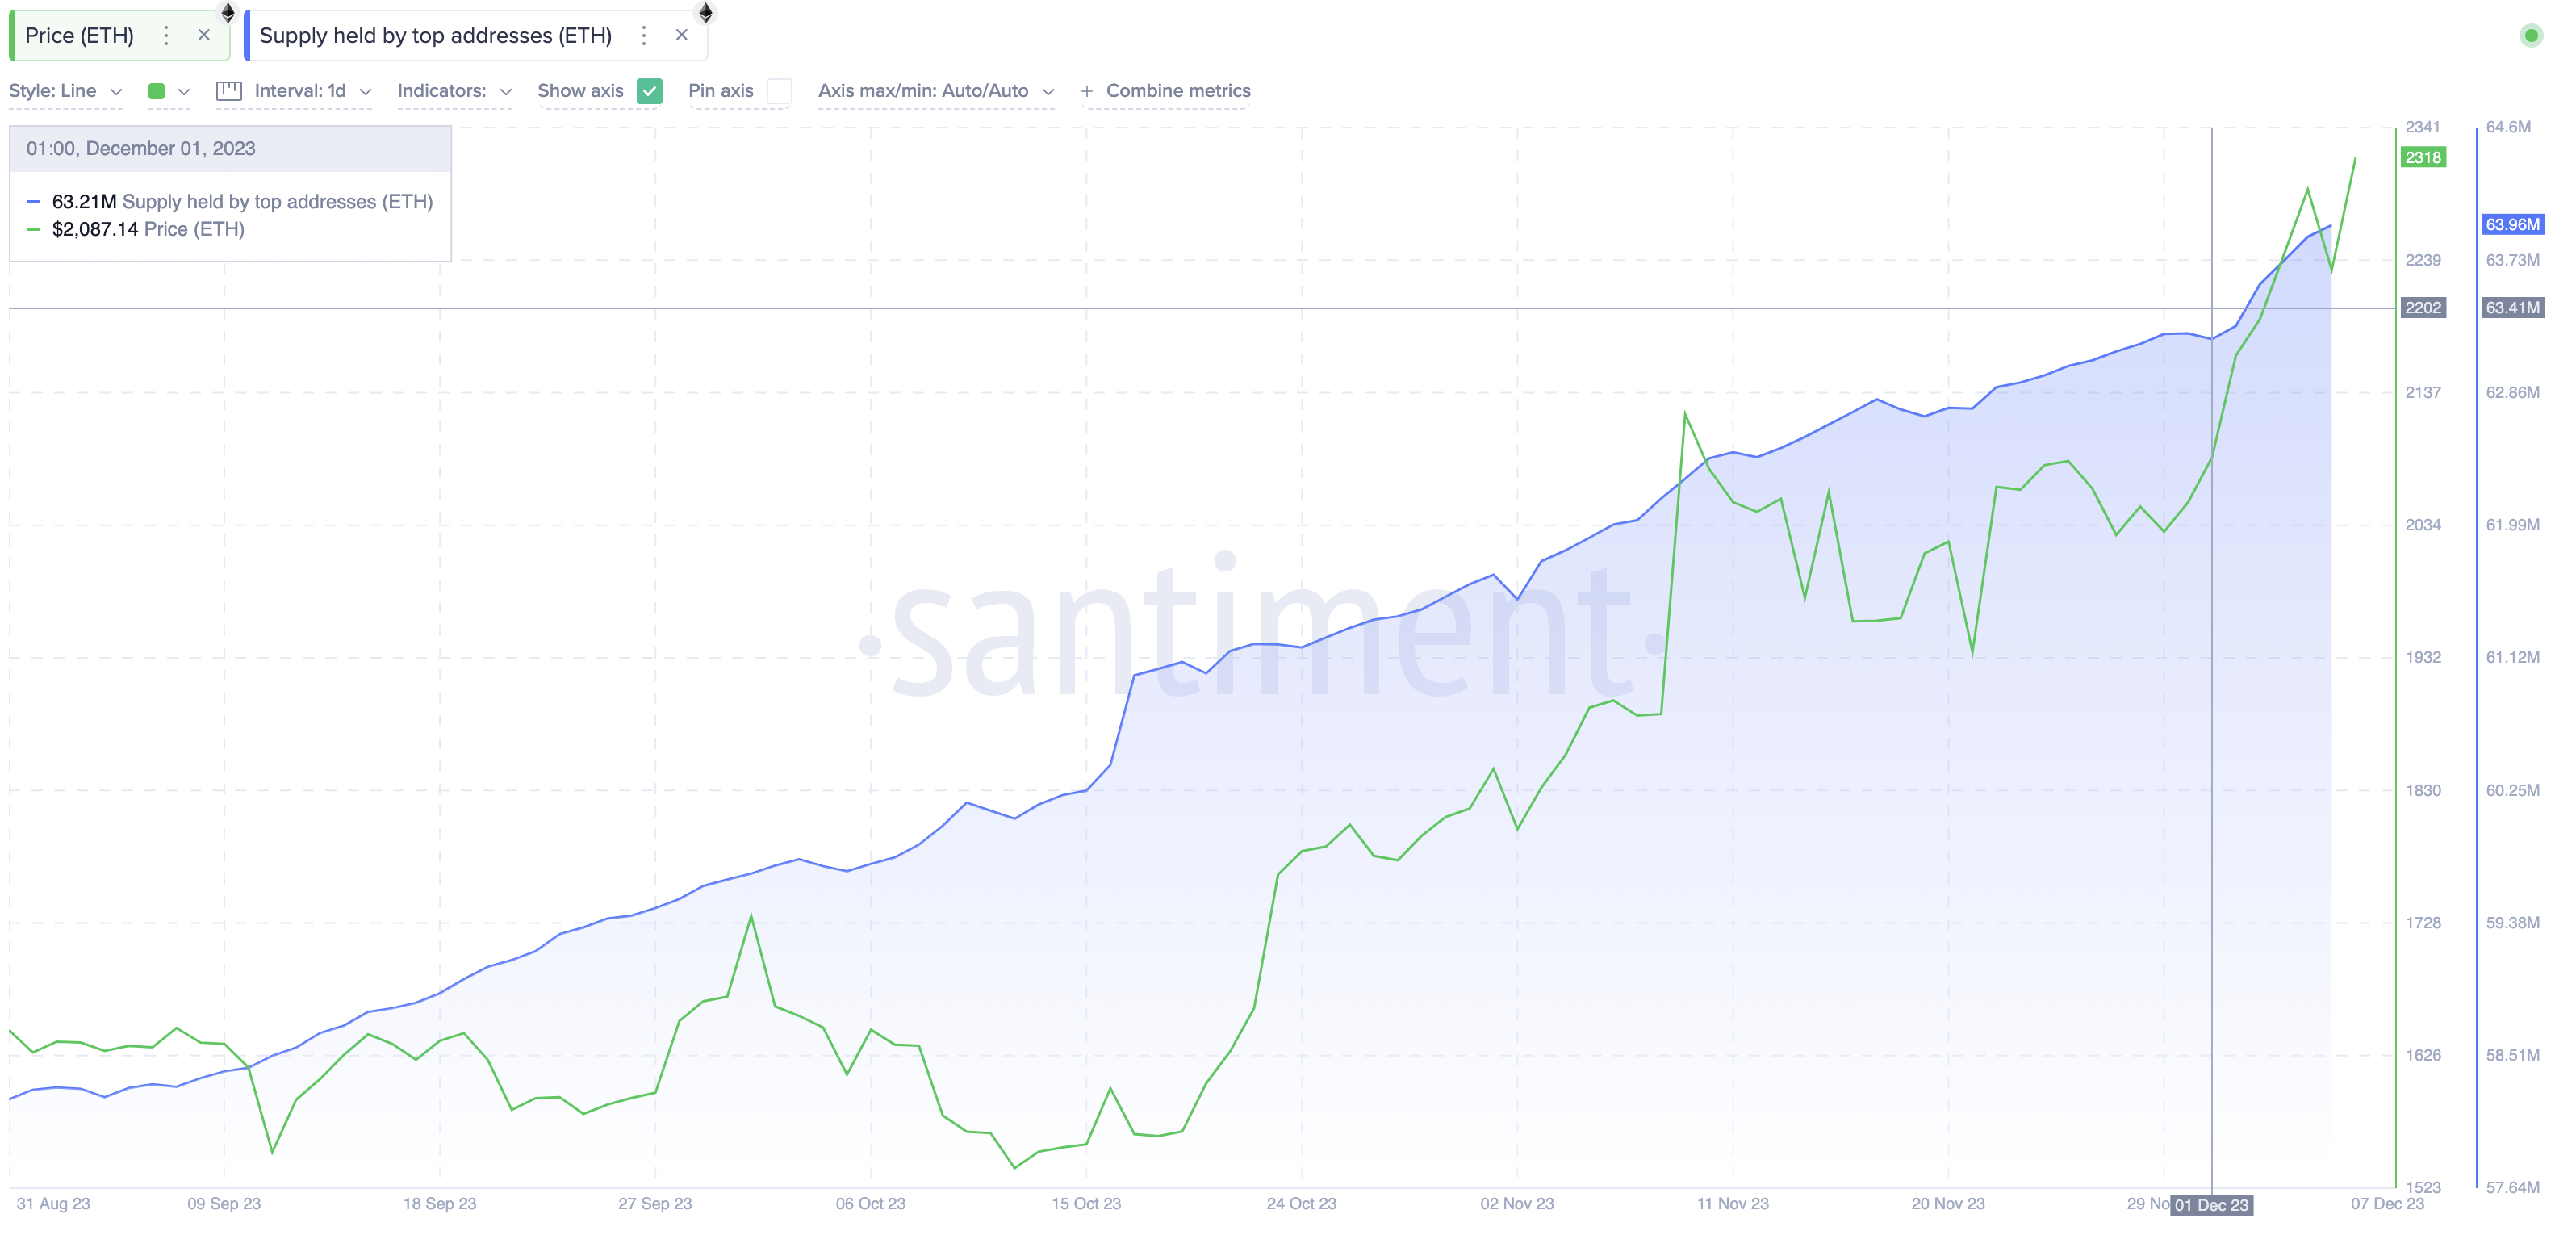Enable the Pin axis checkbox

click(x=779, y=91)
